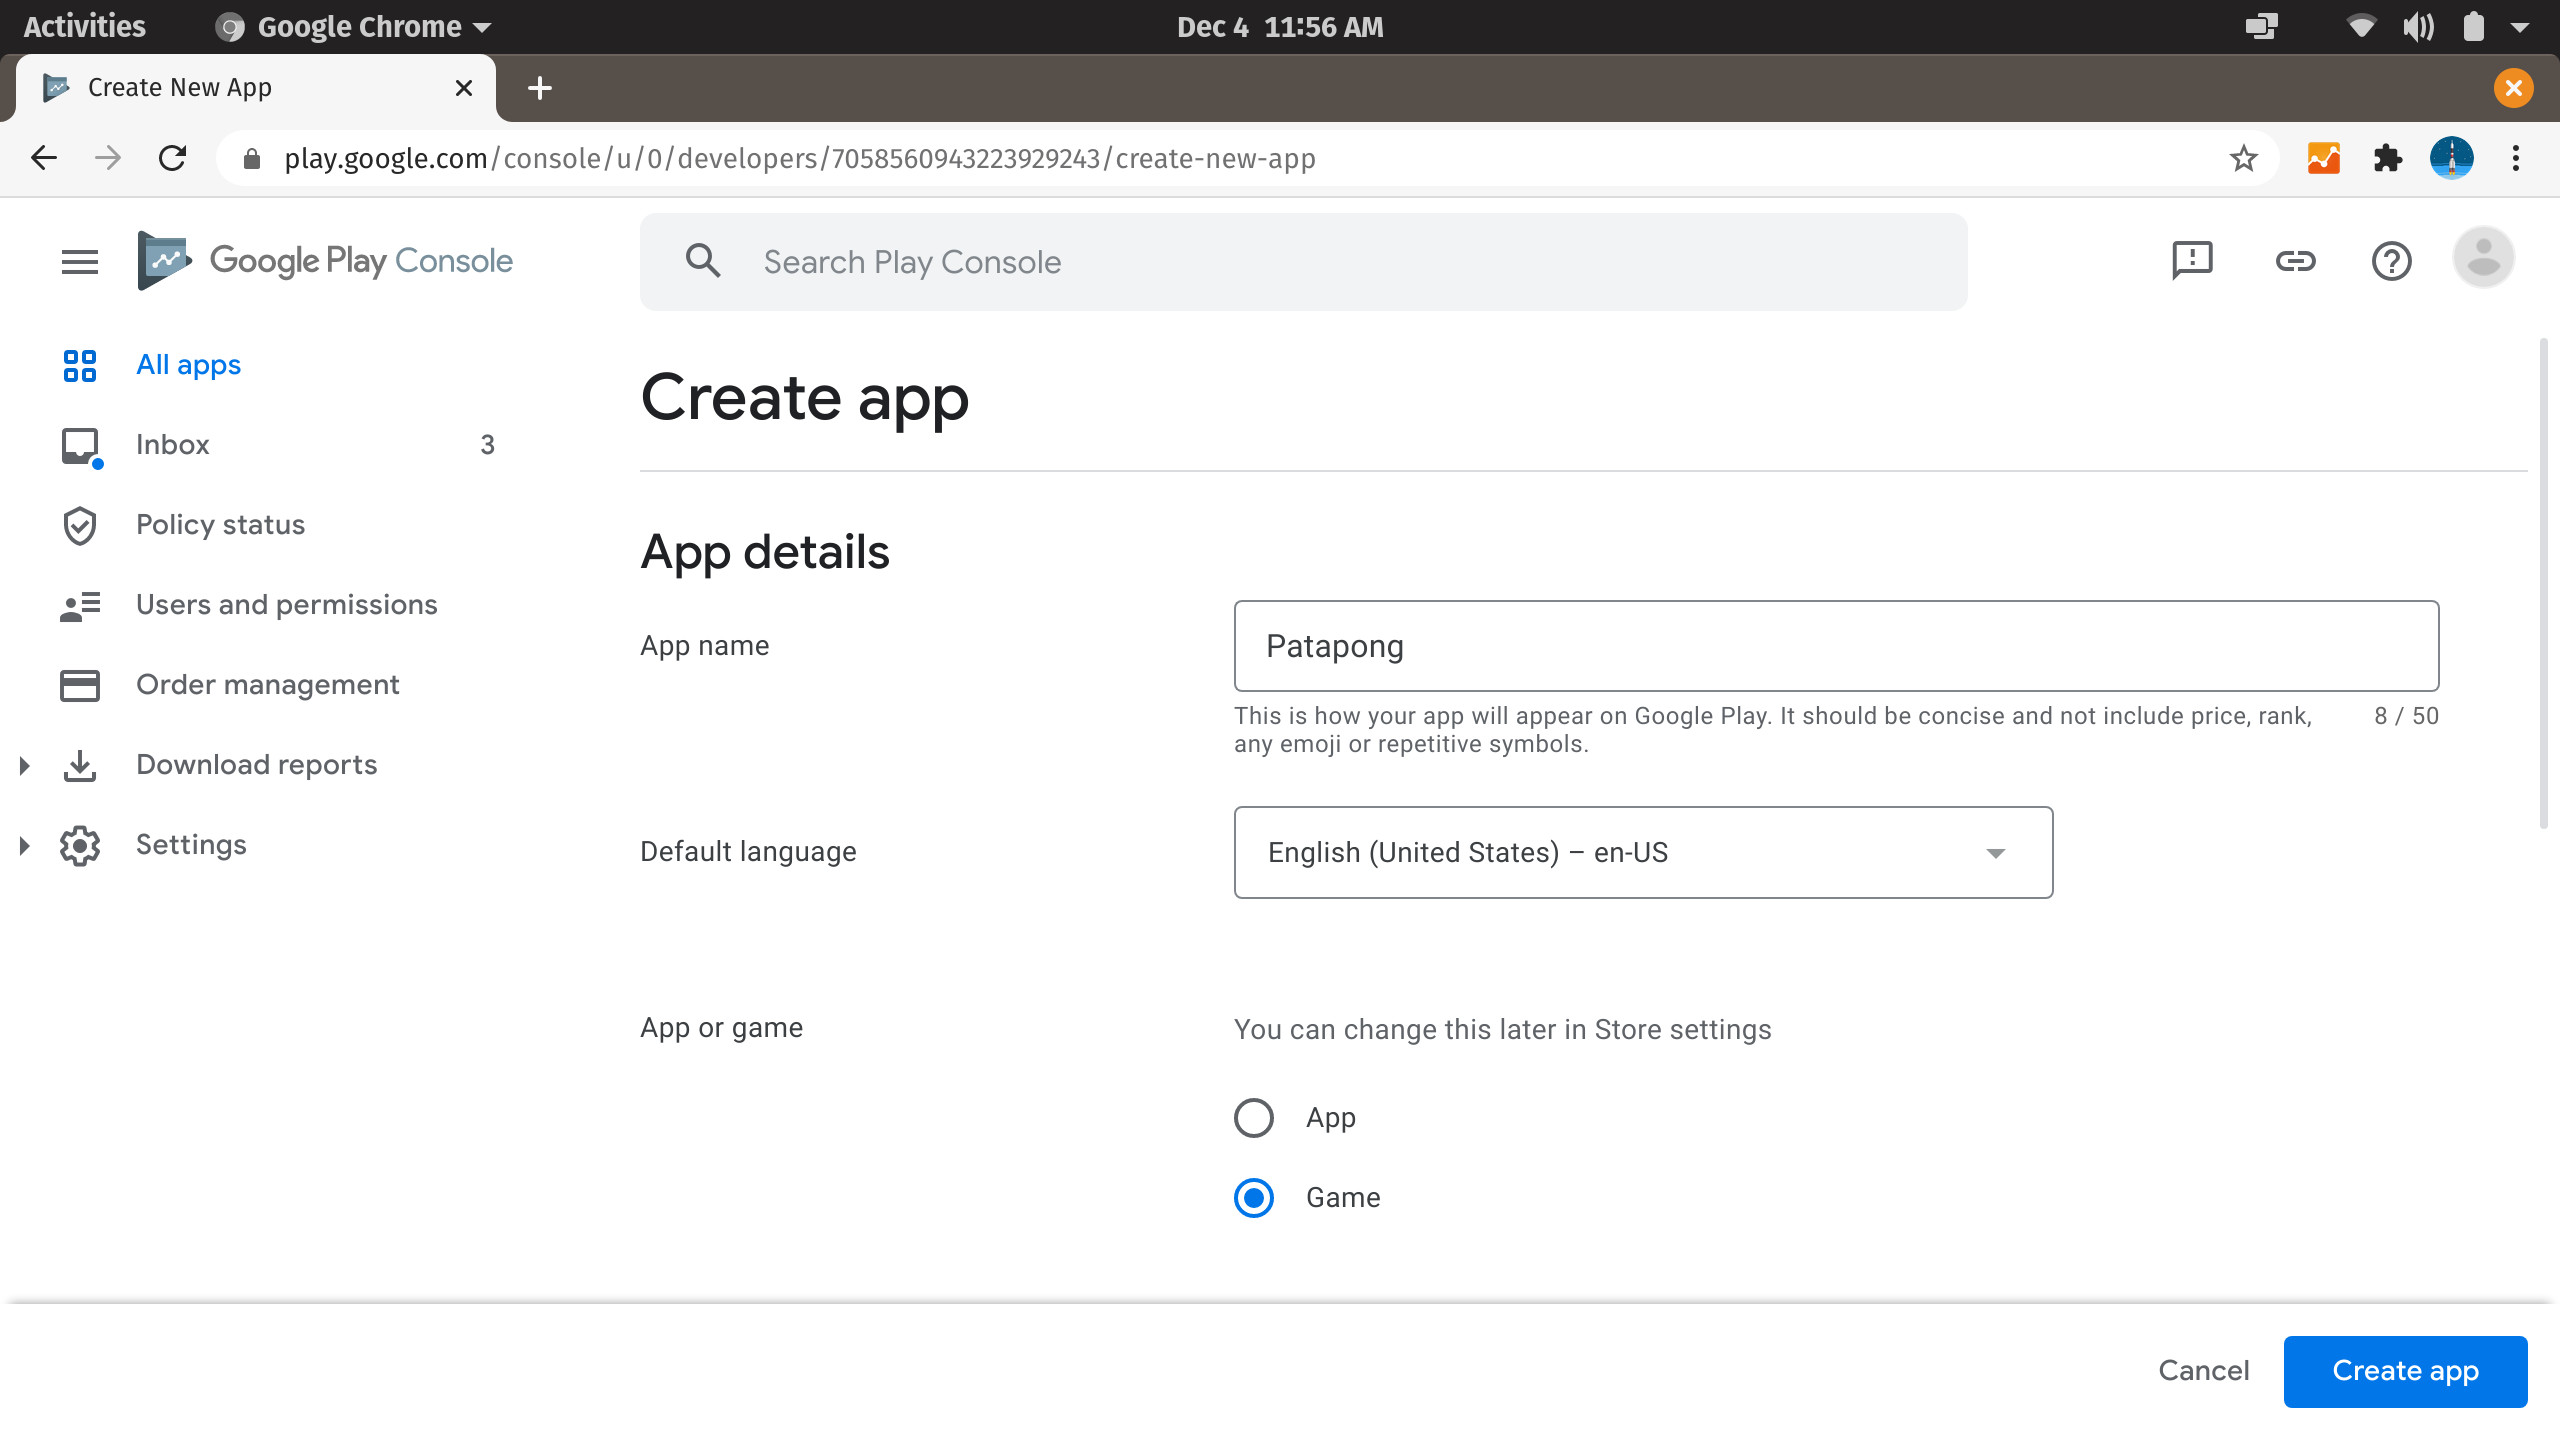Close the Create New App tab
Image resolution: width=2560 pixels, height=1440 pixels.
tap(464, 88)
